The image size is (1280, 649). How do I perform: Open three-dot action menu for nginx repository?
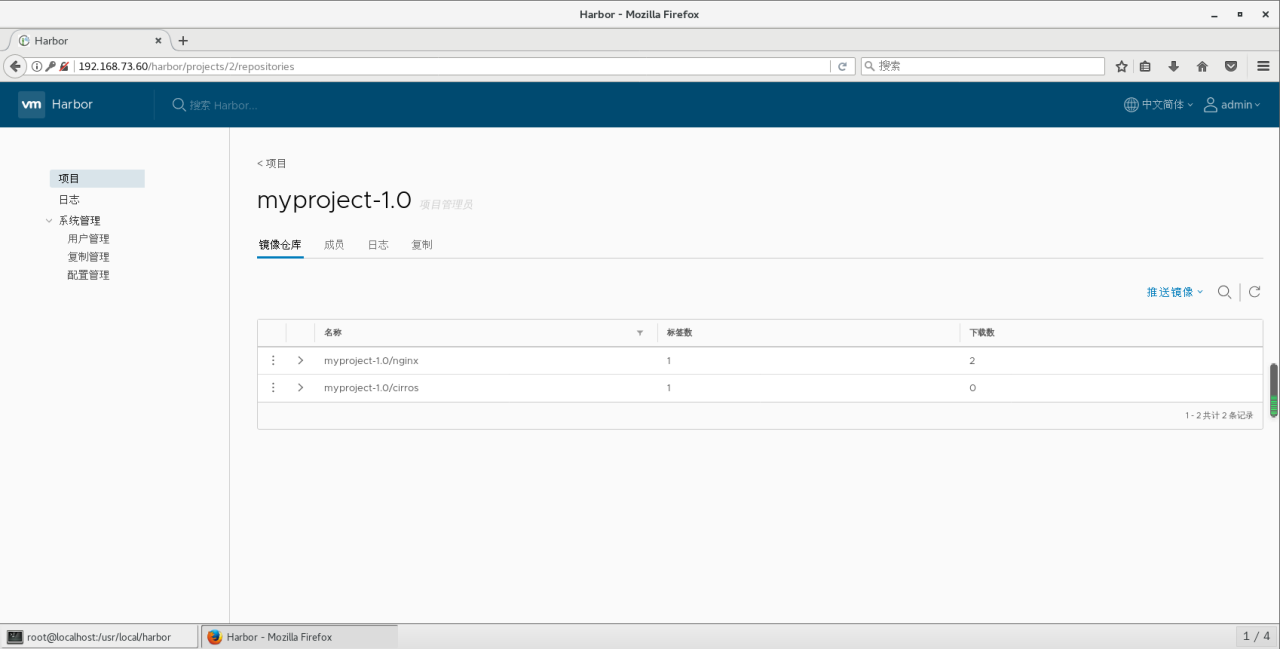tap(273, 360)
